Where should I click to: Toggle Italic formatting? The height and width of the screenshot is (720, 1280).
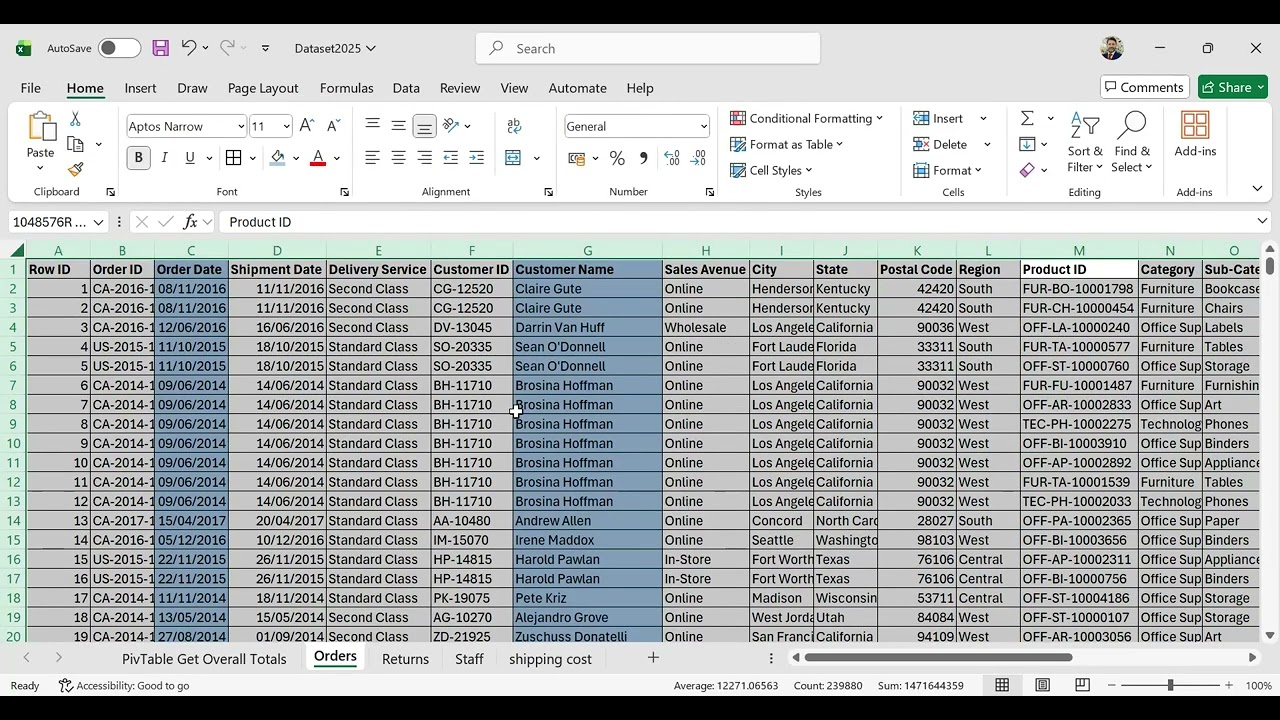[x=164, y=158]
